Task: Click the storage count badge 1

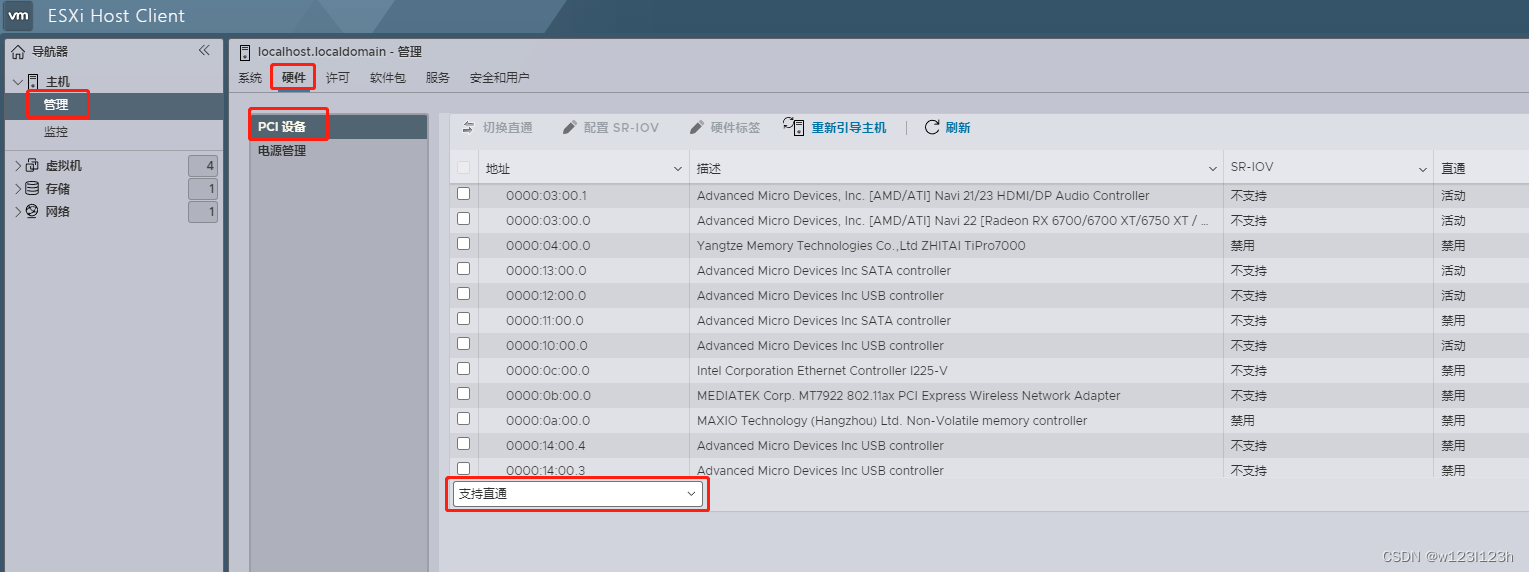Action: 203,189
